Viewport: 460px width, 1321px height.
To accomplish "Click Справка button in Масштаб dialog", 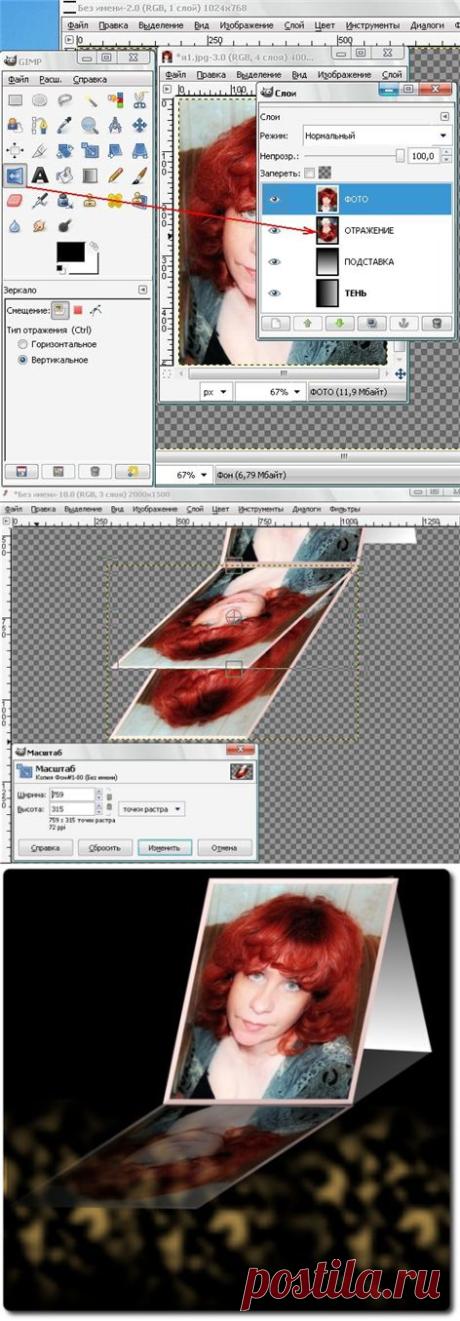I will click(46, 847).
